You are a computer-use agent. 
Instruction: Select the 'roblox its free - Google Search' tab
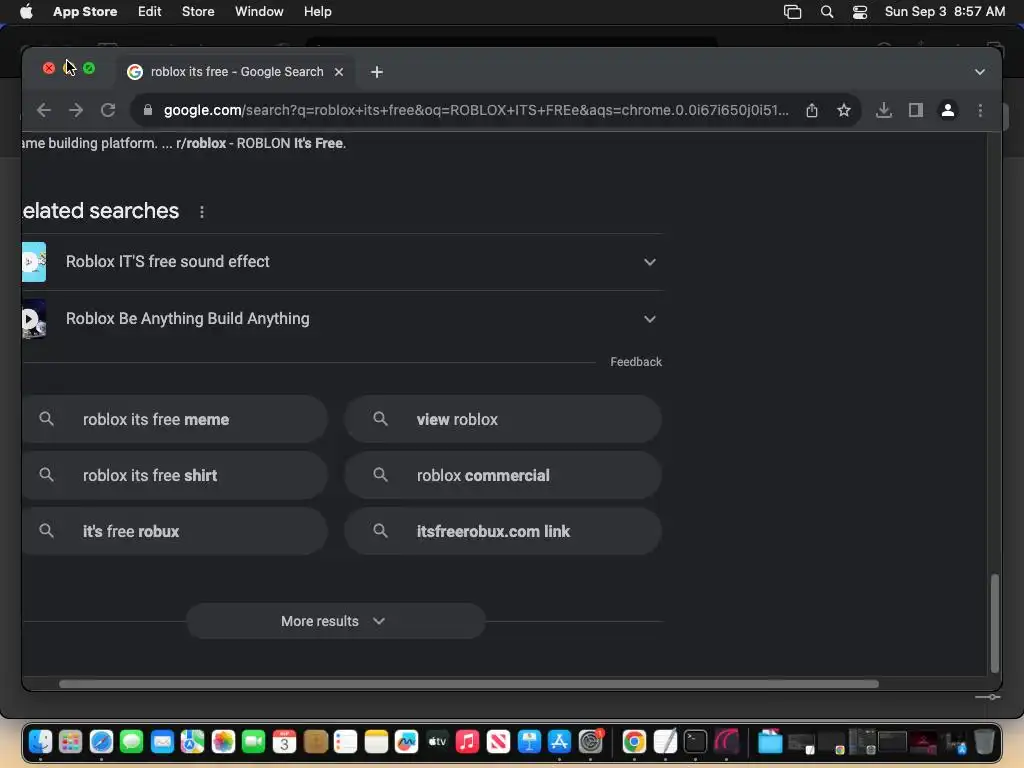tap(236, 72)
